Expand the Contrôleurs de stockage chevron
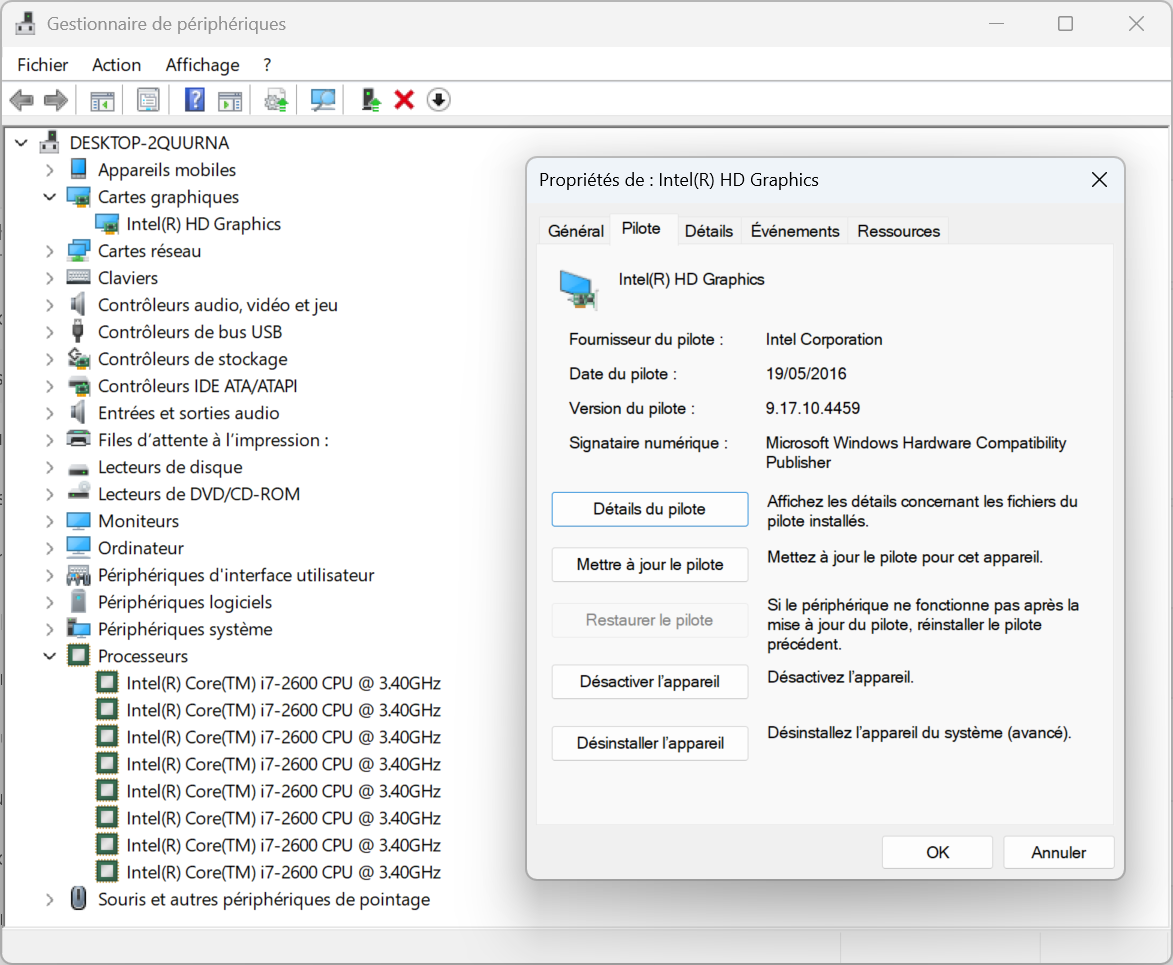The width and height of the screenshot is (1173, 965). [x=49, y=359]
